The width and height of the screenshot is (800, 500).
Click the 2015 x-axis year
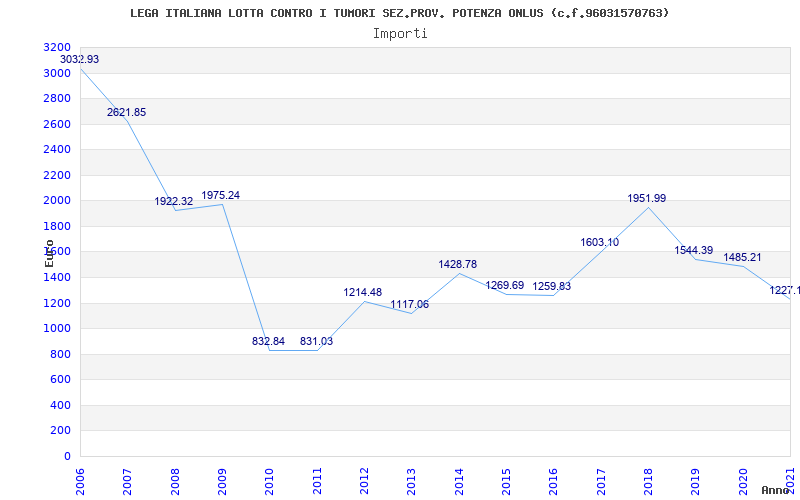coord(506,482)
